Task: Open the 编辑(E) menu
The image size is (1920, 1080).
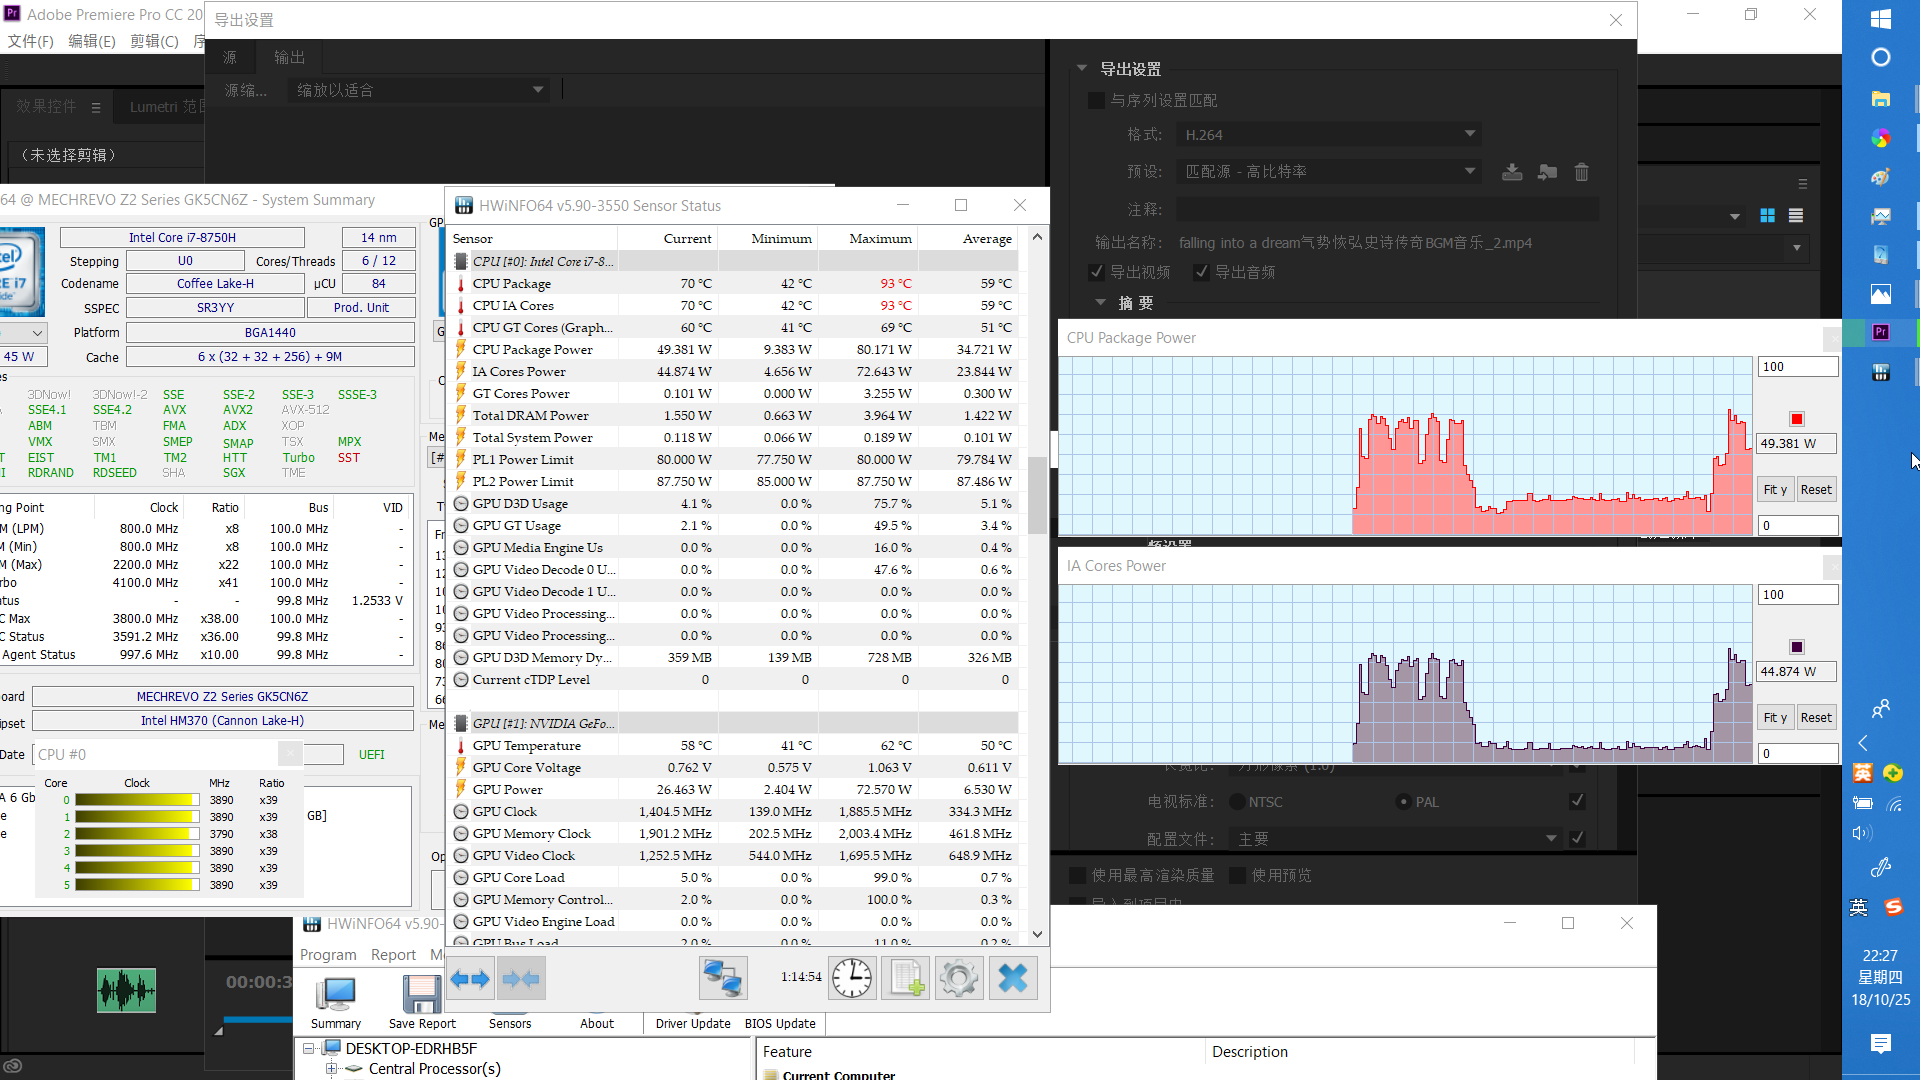Action: click(92, 41)
